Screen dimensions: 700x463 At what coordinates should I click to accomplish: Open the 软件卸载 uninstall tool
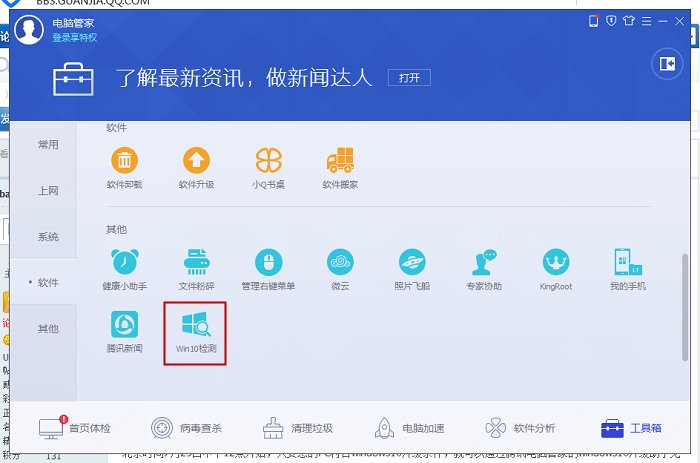[x=124, y=161]
